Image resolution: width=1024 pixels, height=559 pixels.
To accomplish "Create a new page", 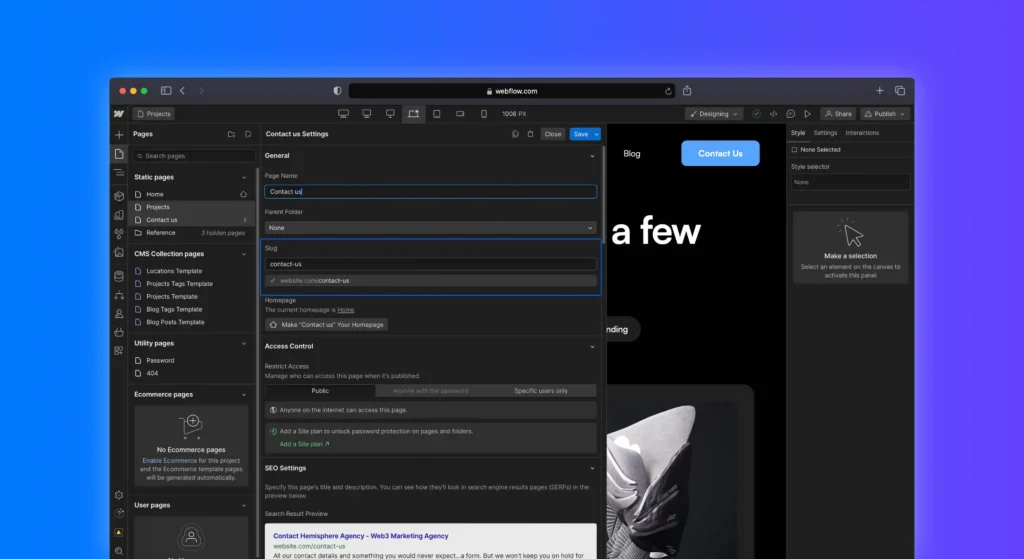I will point(248,134).
